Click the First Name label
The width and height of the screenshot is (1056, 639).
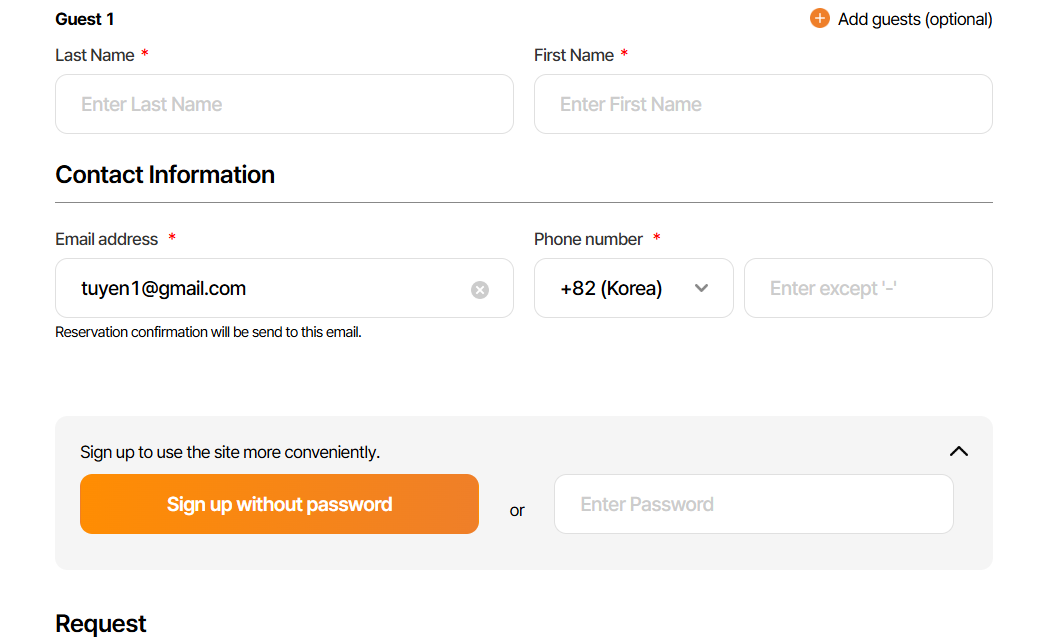tap(574, 55)
